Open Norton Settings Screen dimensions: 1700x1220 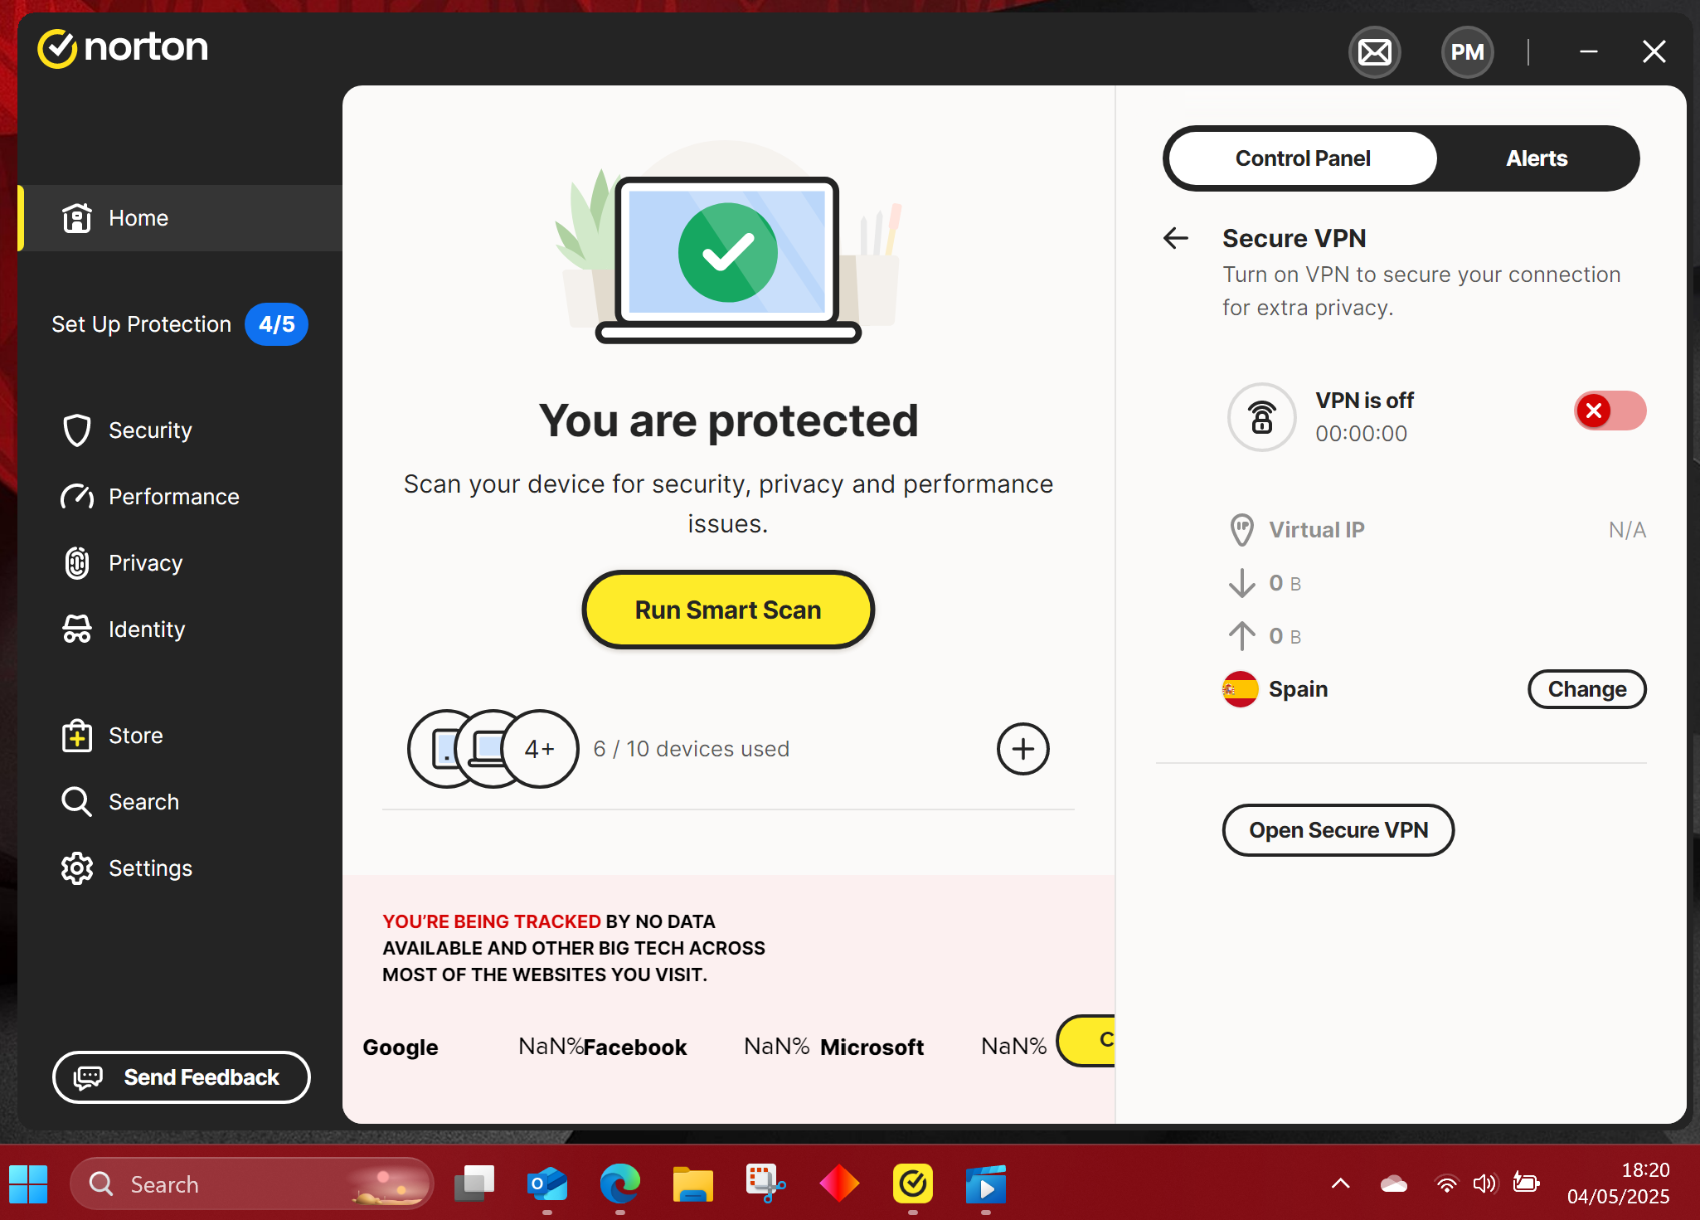point(126,868)
